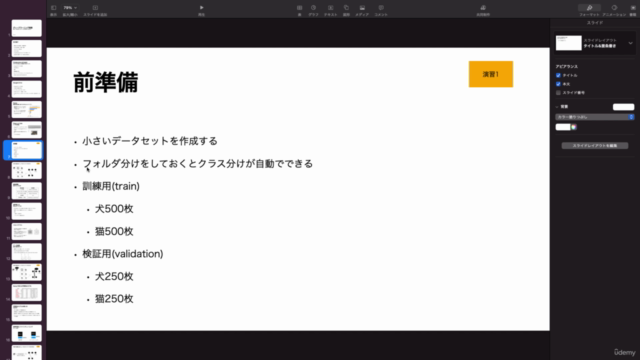Click the bullet 検証用(validation)
Screen dimensions: 640x360
pyautogui.click(x=123, y=254)
